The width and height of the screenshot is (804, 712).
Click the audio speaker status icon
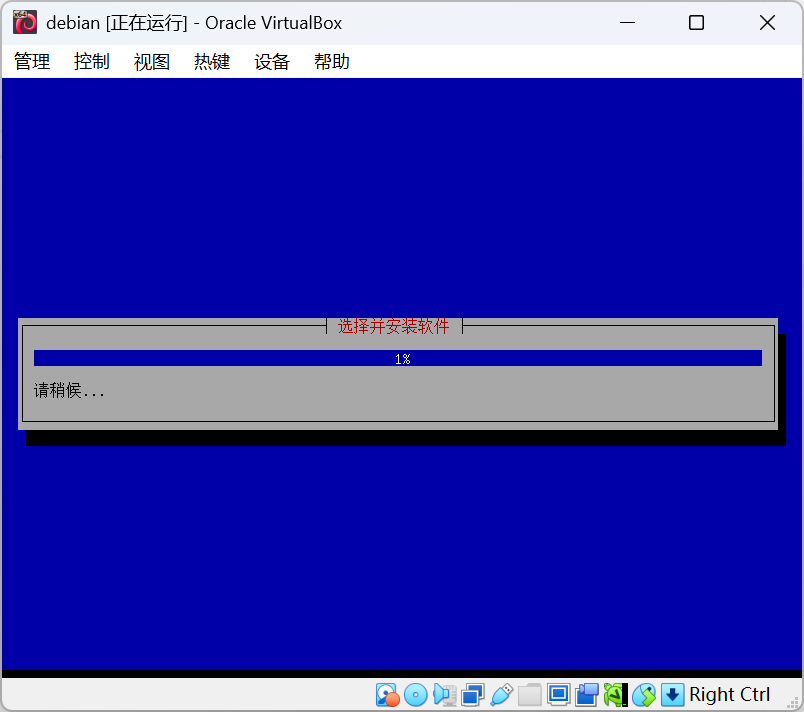(x=445, y=695)
